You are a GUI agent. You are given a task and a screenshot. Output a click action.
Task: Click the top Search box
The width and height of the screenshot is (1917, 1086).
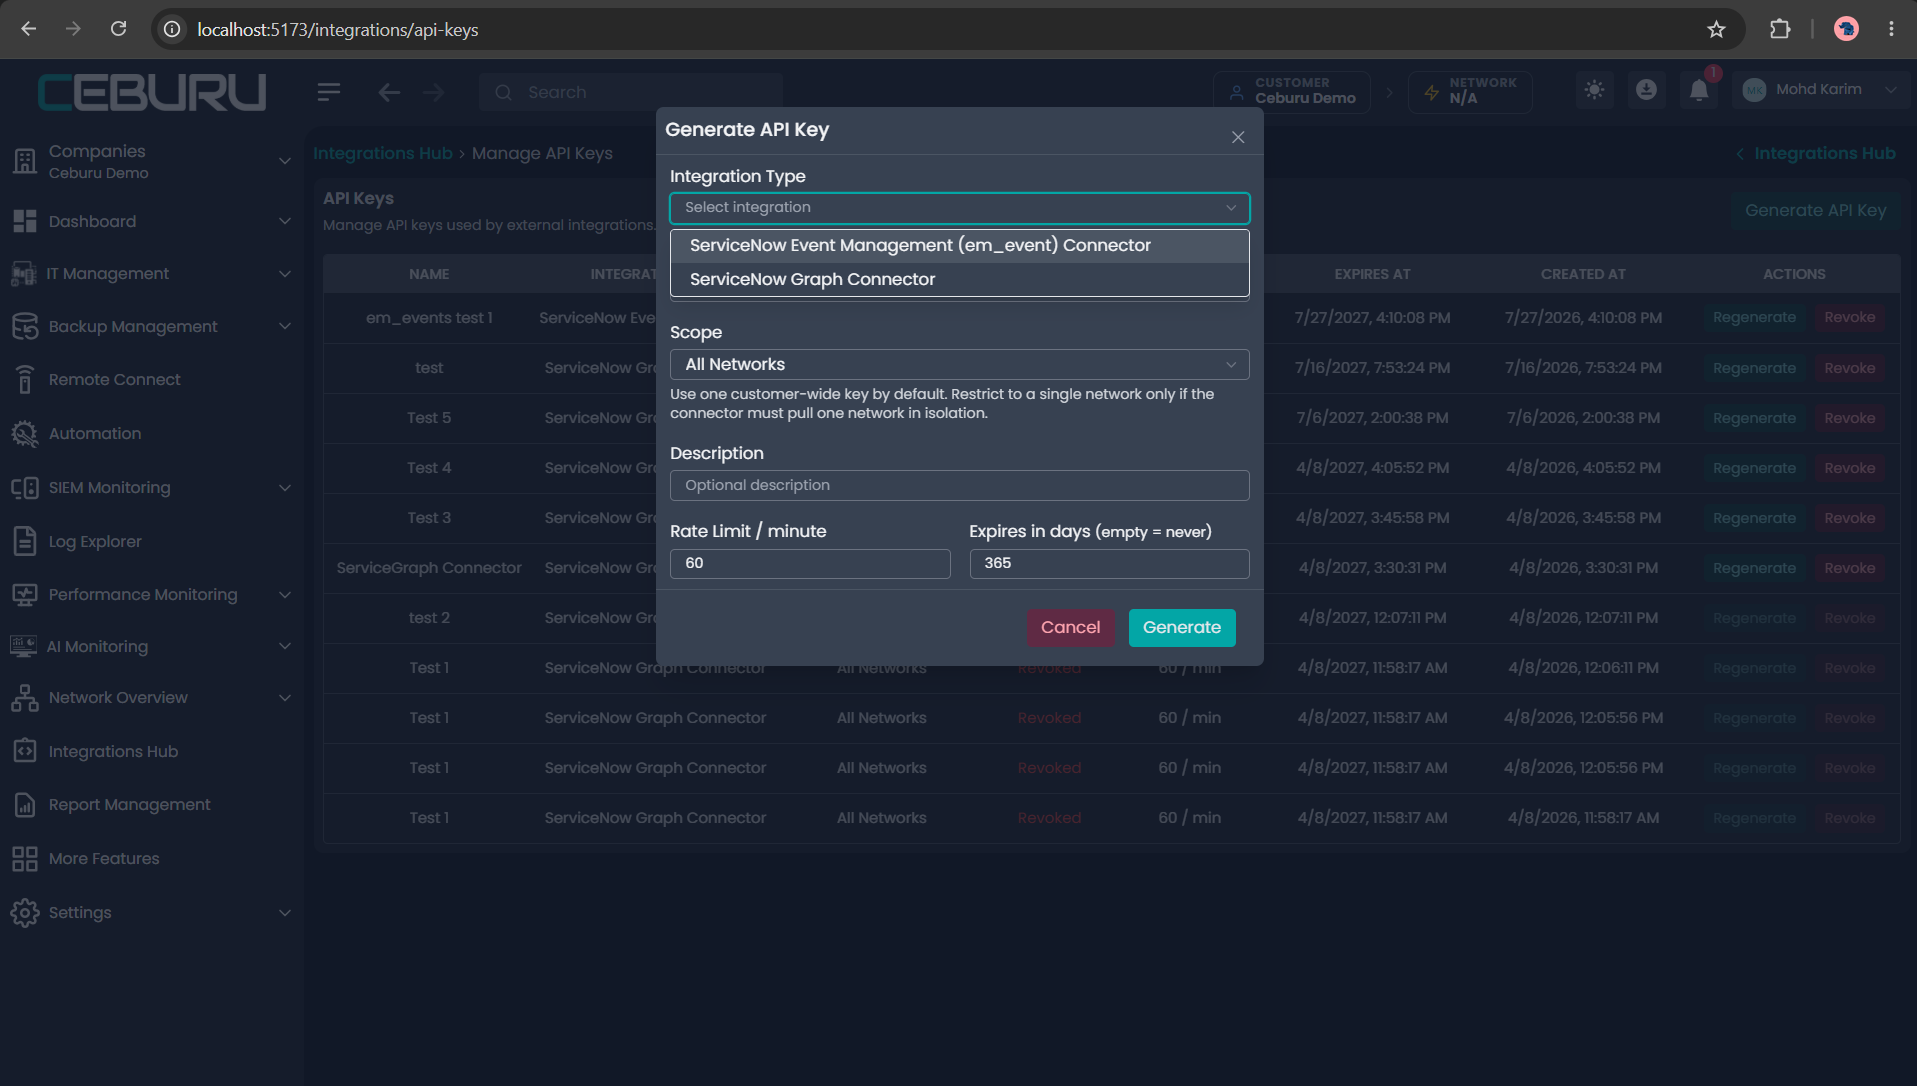click(630, 92)
